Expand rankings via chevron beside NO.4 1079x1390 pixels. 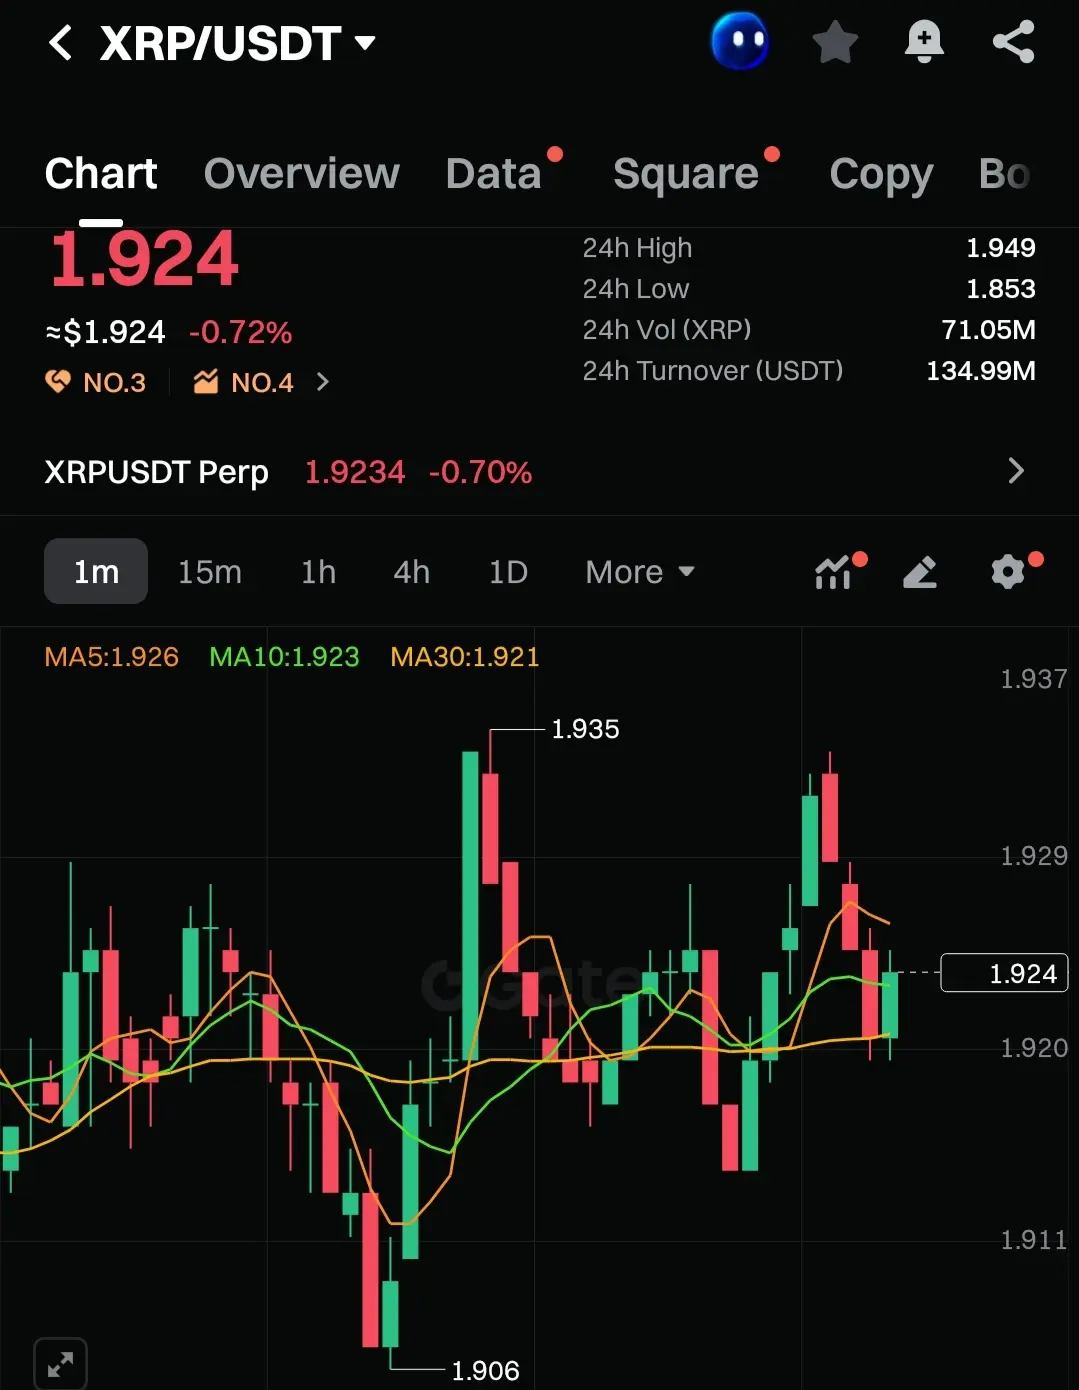(x=322, y=382)
